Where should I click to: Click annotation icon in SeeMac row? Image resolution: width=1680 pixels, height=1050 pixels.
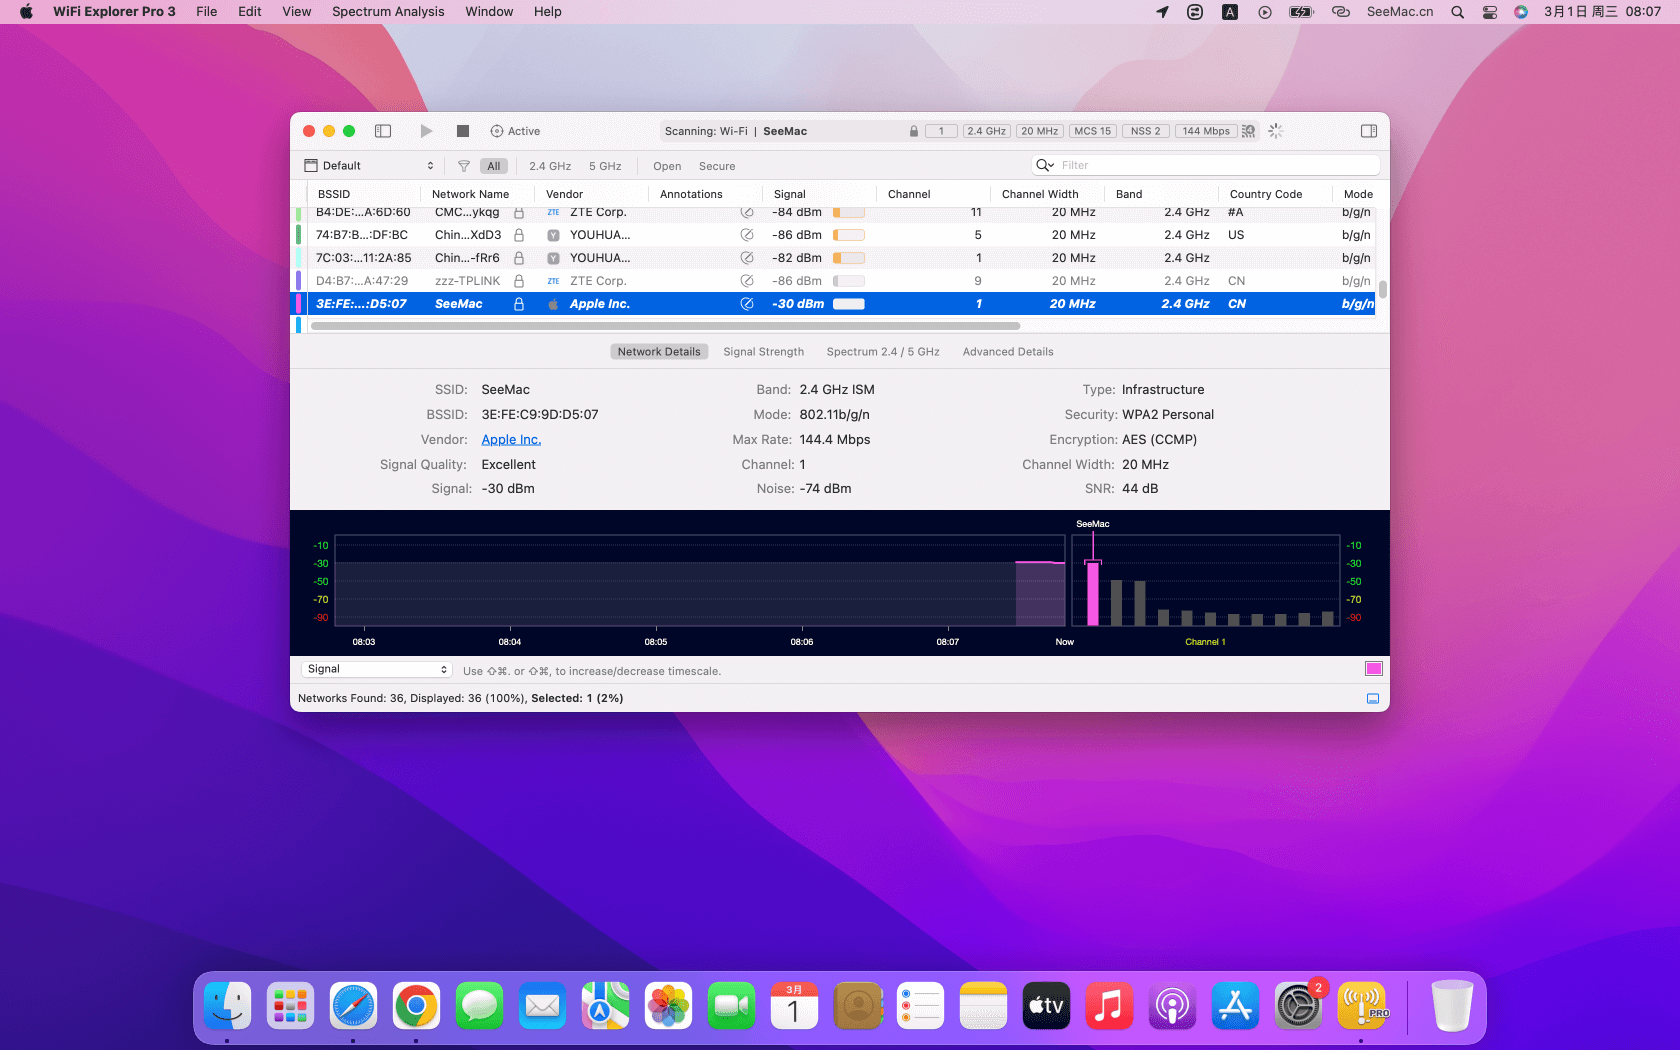[746, 304]
